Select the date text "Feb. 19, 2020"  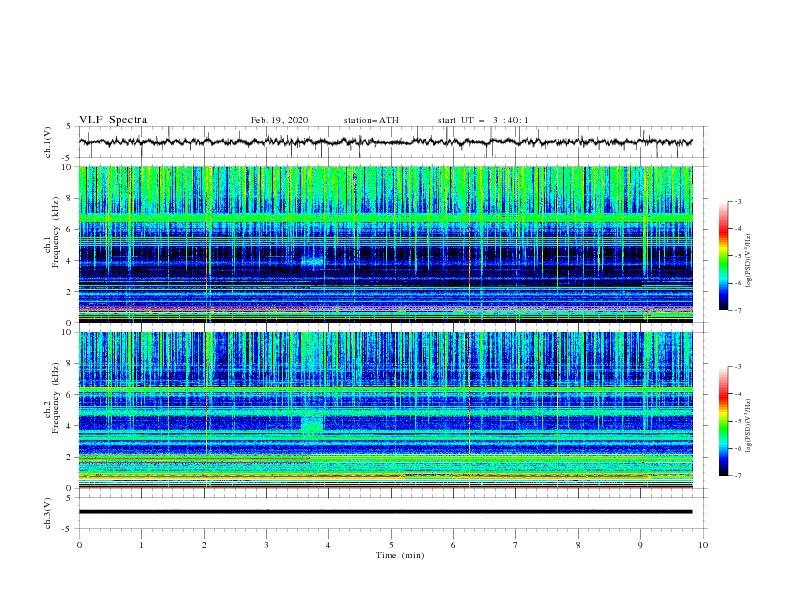coord(279,120)
